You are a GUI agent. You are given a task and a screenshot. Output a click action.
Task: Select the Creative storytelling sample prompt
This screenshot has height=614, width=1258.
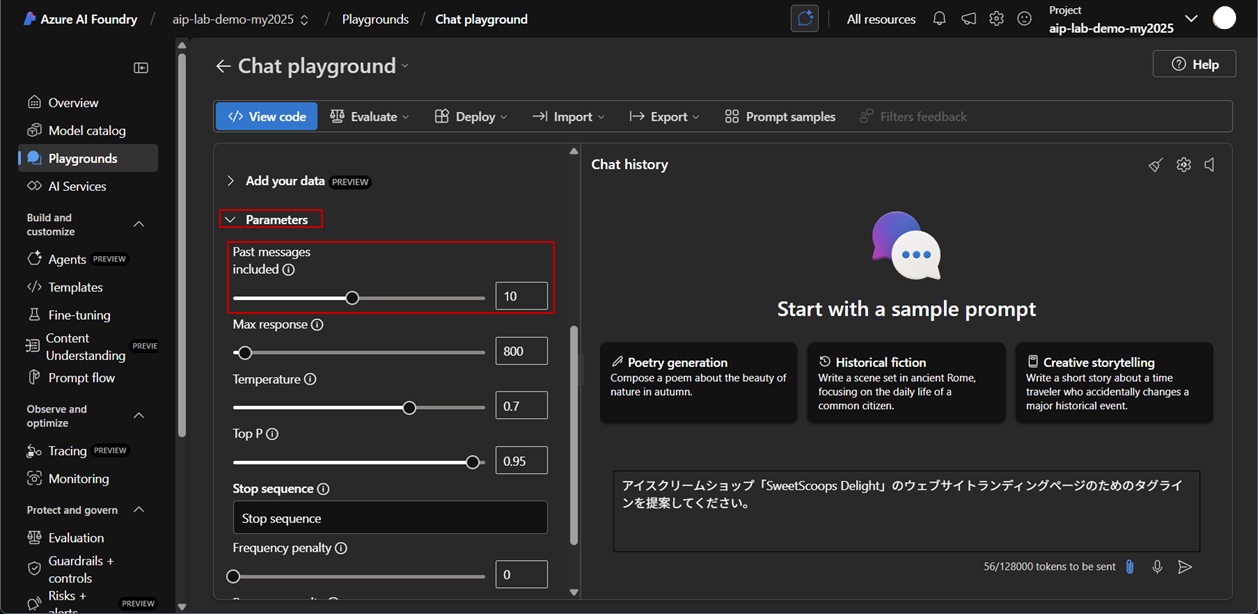coord(1114,383)
